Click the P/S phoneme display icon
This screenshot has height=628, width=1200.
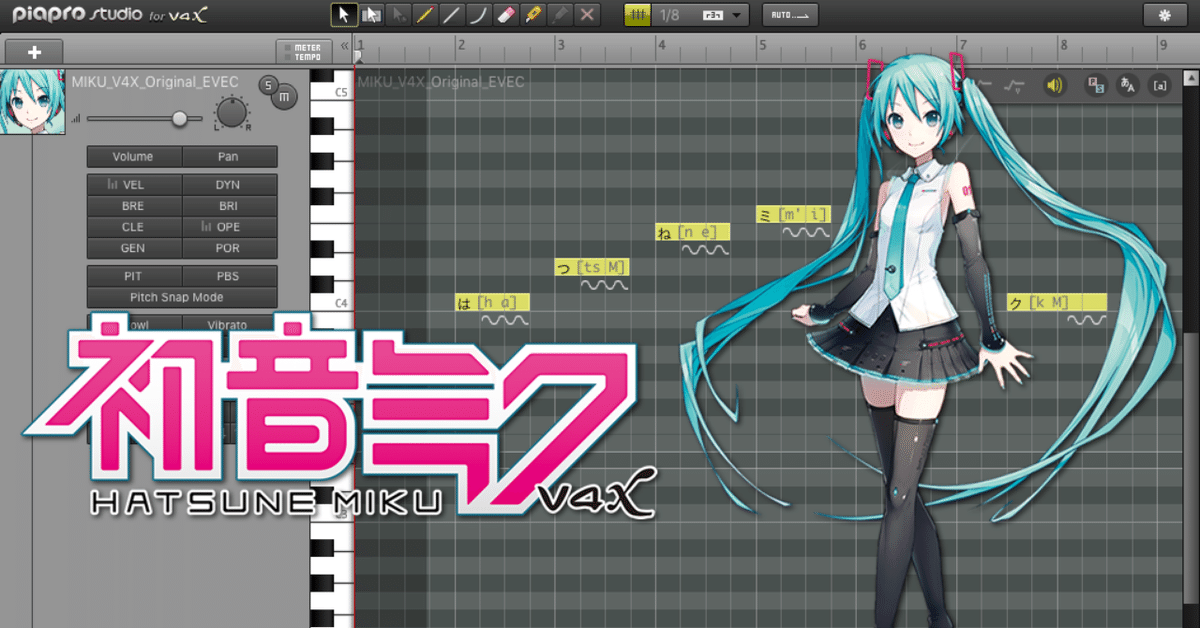click(x=1095, y=85)
